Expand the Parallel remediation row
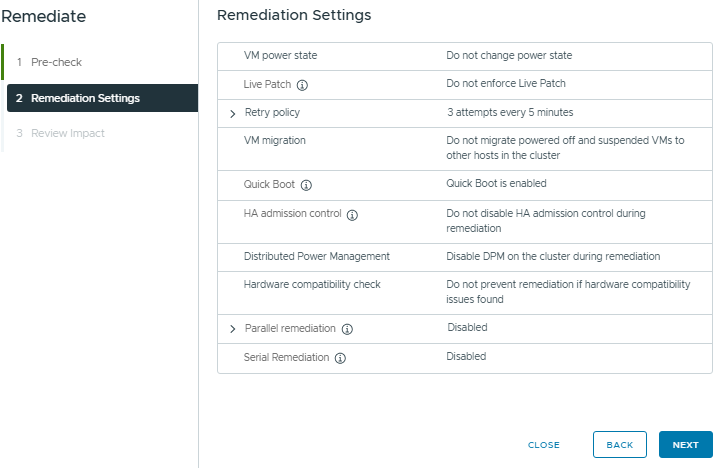The height and width of the screenshot is (468, 724). [233, 329]
